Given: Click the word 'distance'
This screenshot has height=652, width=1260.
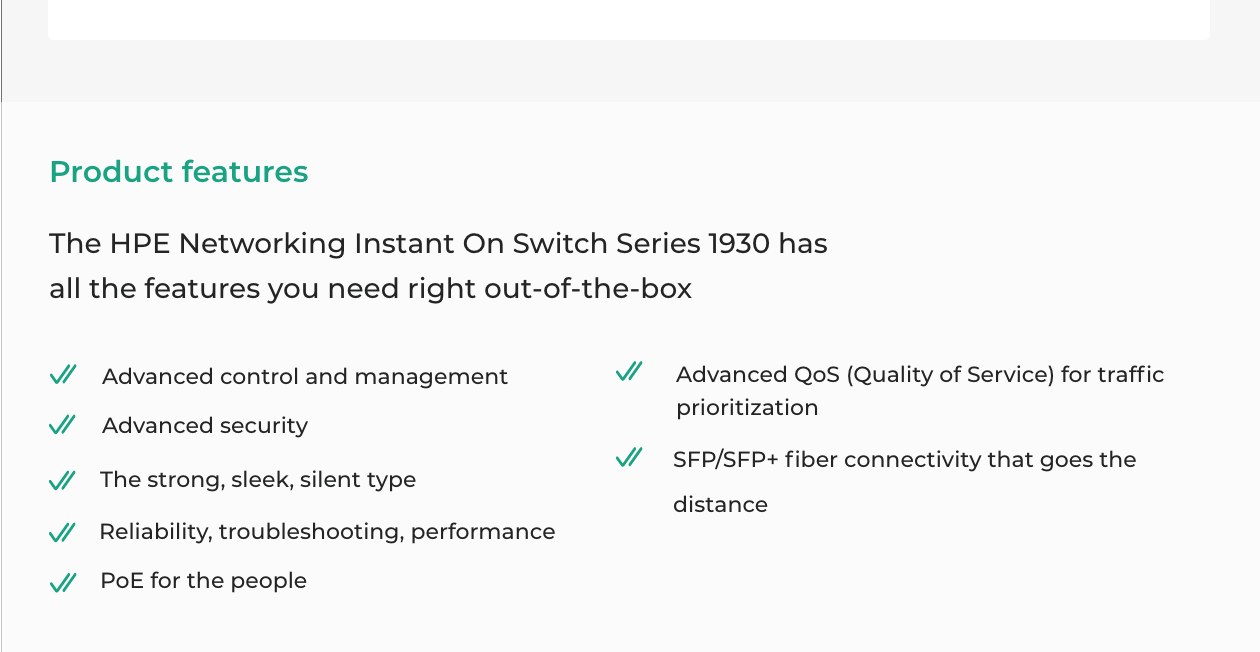Looking at the screenshot, I should tap(720, 505).
